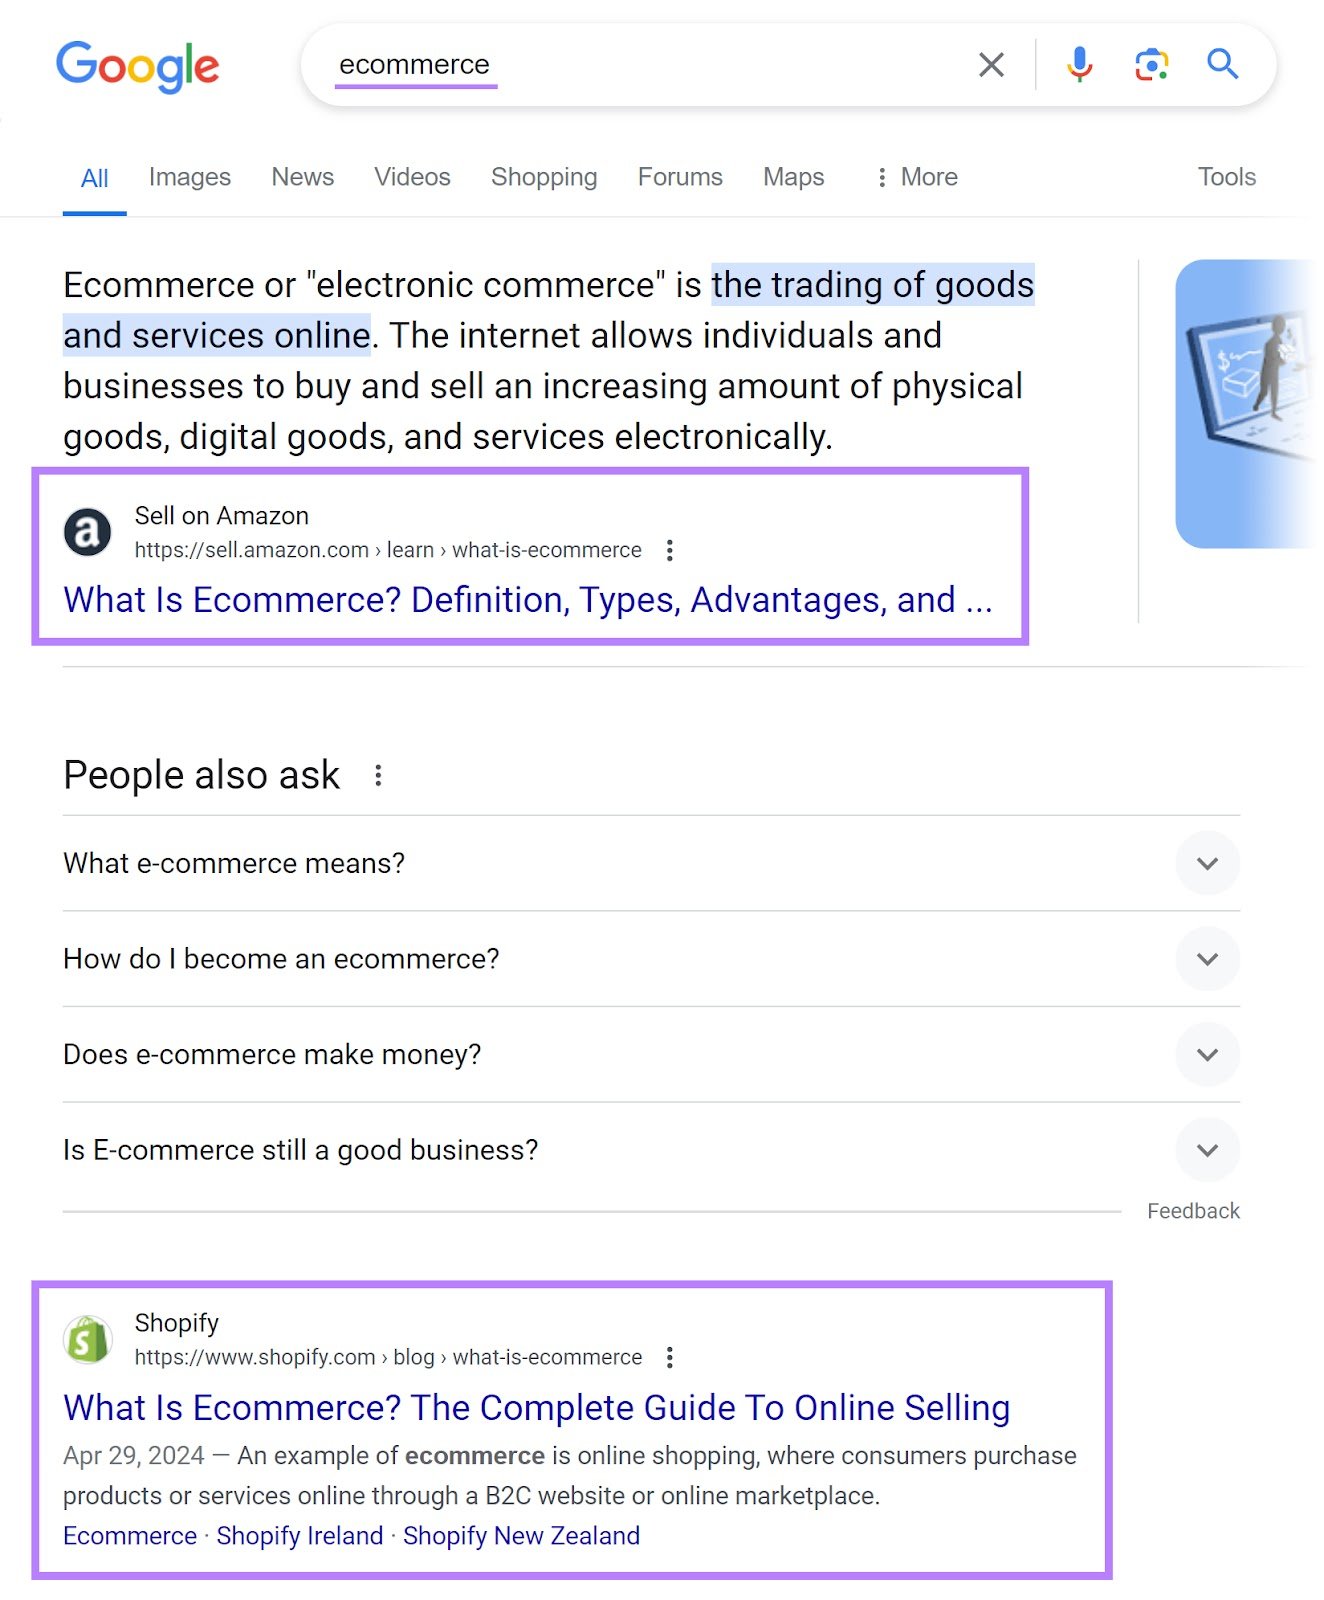Click the highlighted 'the trading of goods' snippet text
The image size is (1324, 1600).
pyautogui.click(x=872, y=285)
